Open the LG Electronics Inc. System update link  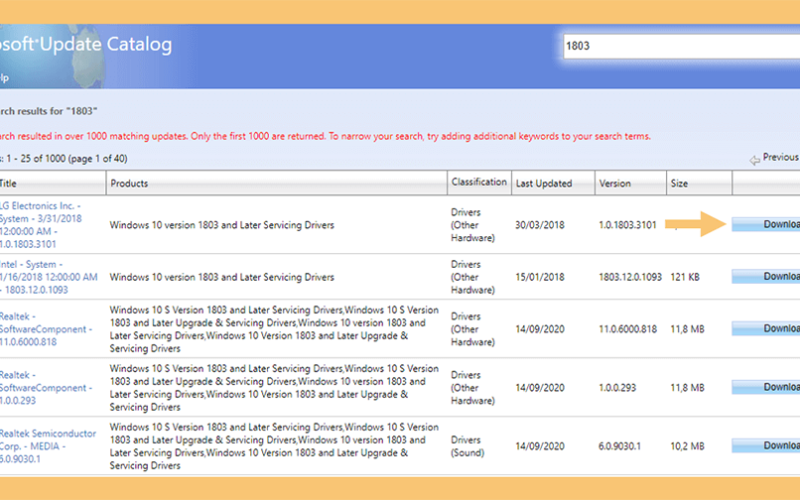point(41,225)
